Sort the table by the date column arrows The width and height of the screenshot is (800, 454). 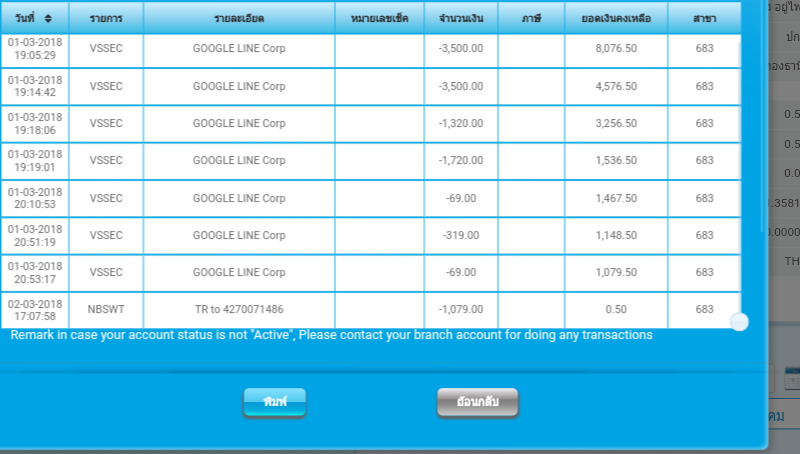48,18
